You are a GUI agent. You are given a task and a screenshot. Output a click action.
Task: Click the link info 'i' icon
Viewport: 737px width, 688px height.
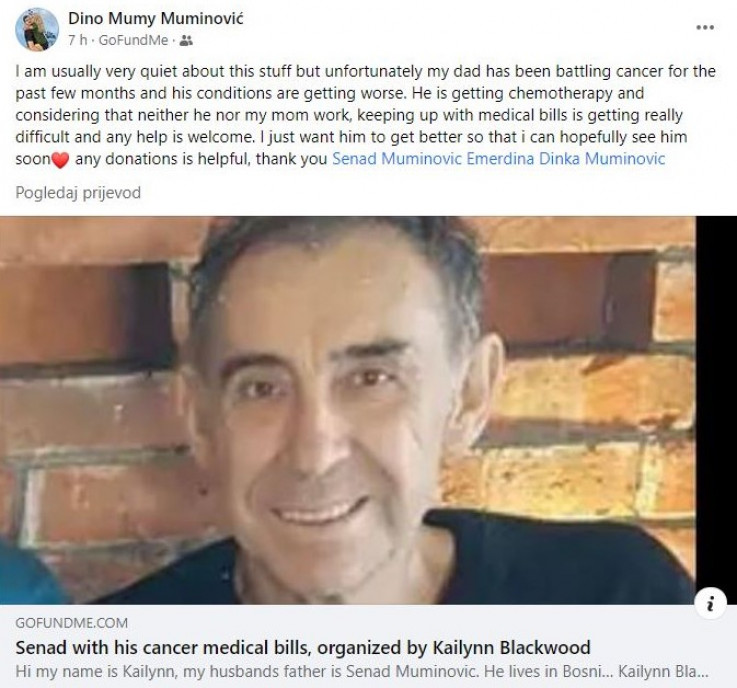pyautogui.click(x=710, y=603)
